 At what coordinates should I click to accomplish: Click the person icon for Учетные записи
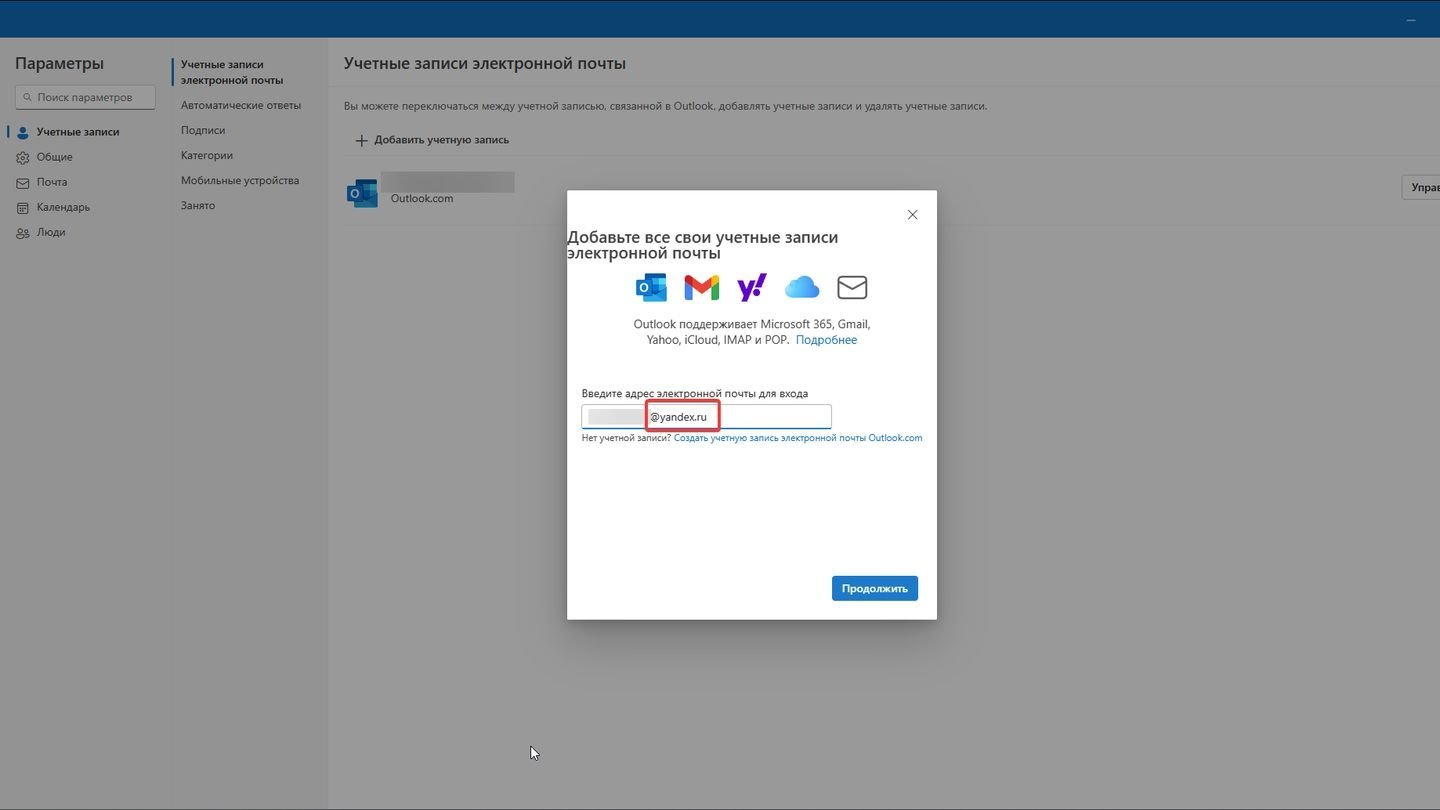(23, 132)
